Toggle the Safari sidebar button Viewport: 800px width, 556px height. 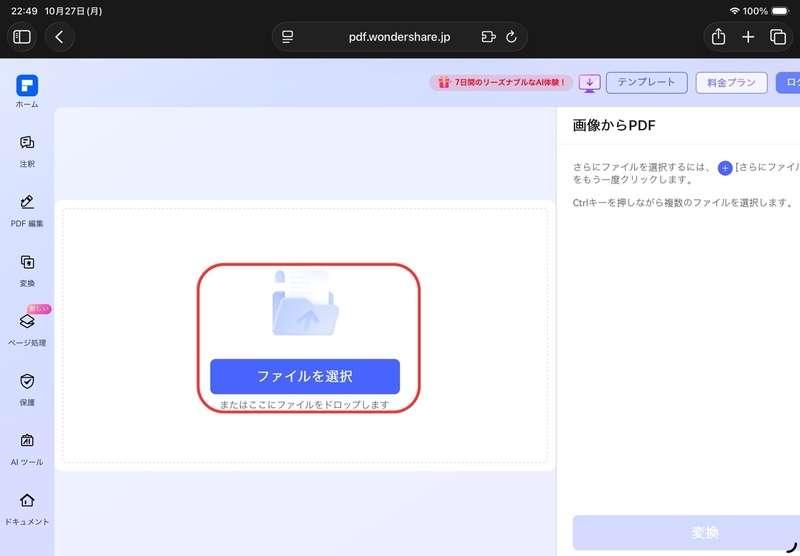point(21,37)
